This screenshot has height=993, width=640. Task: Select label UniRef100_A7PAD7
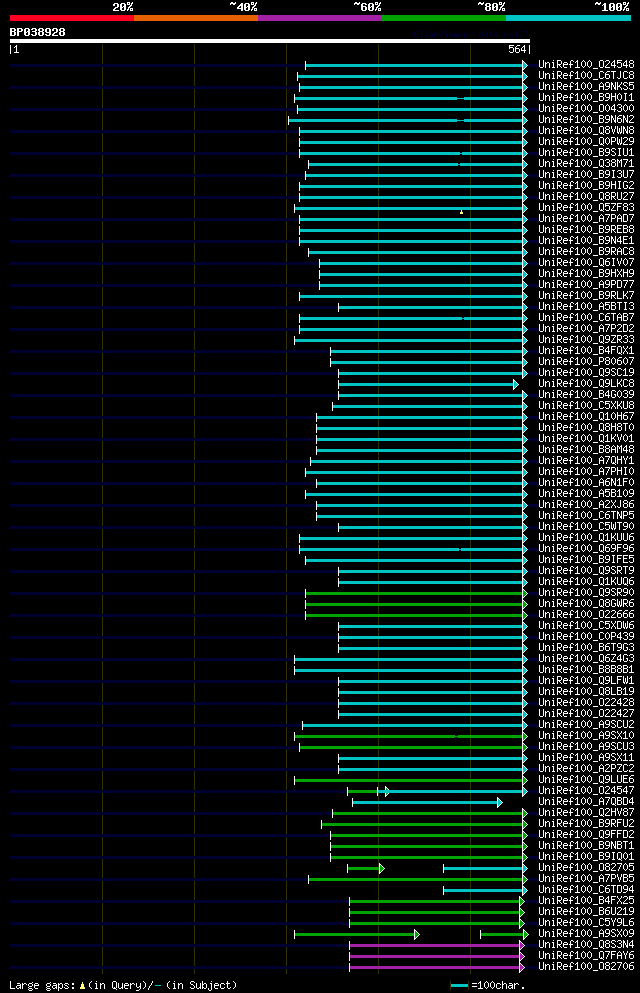586,218
